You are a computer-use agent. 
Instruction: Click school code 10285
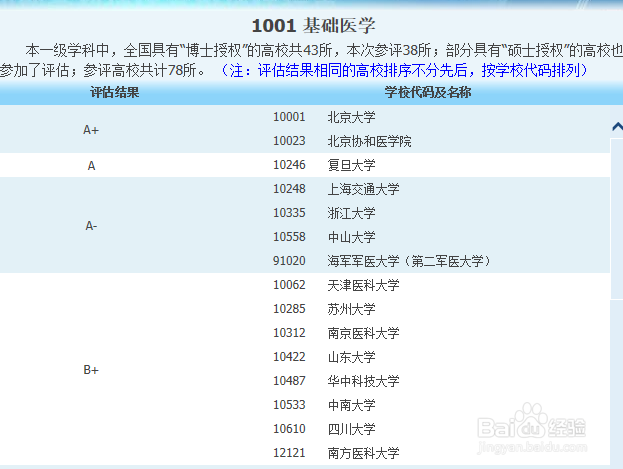point(289,309)
